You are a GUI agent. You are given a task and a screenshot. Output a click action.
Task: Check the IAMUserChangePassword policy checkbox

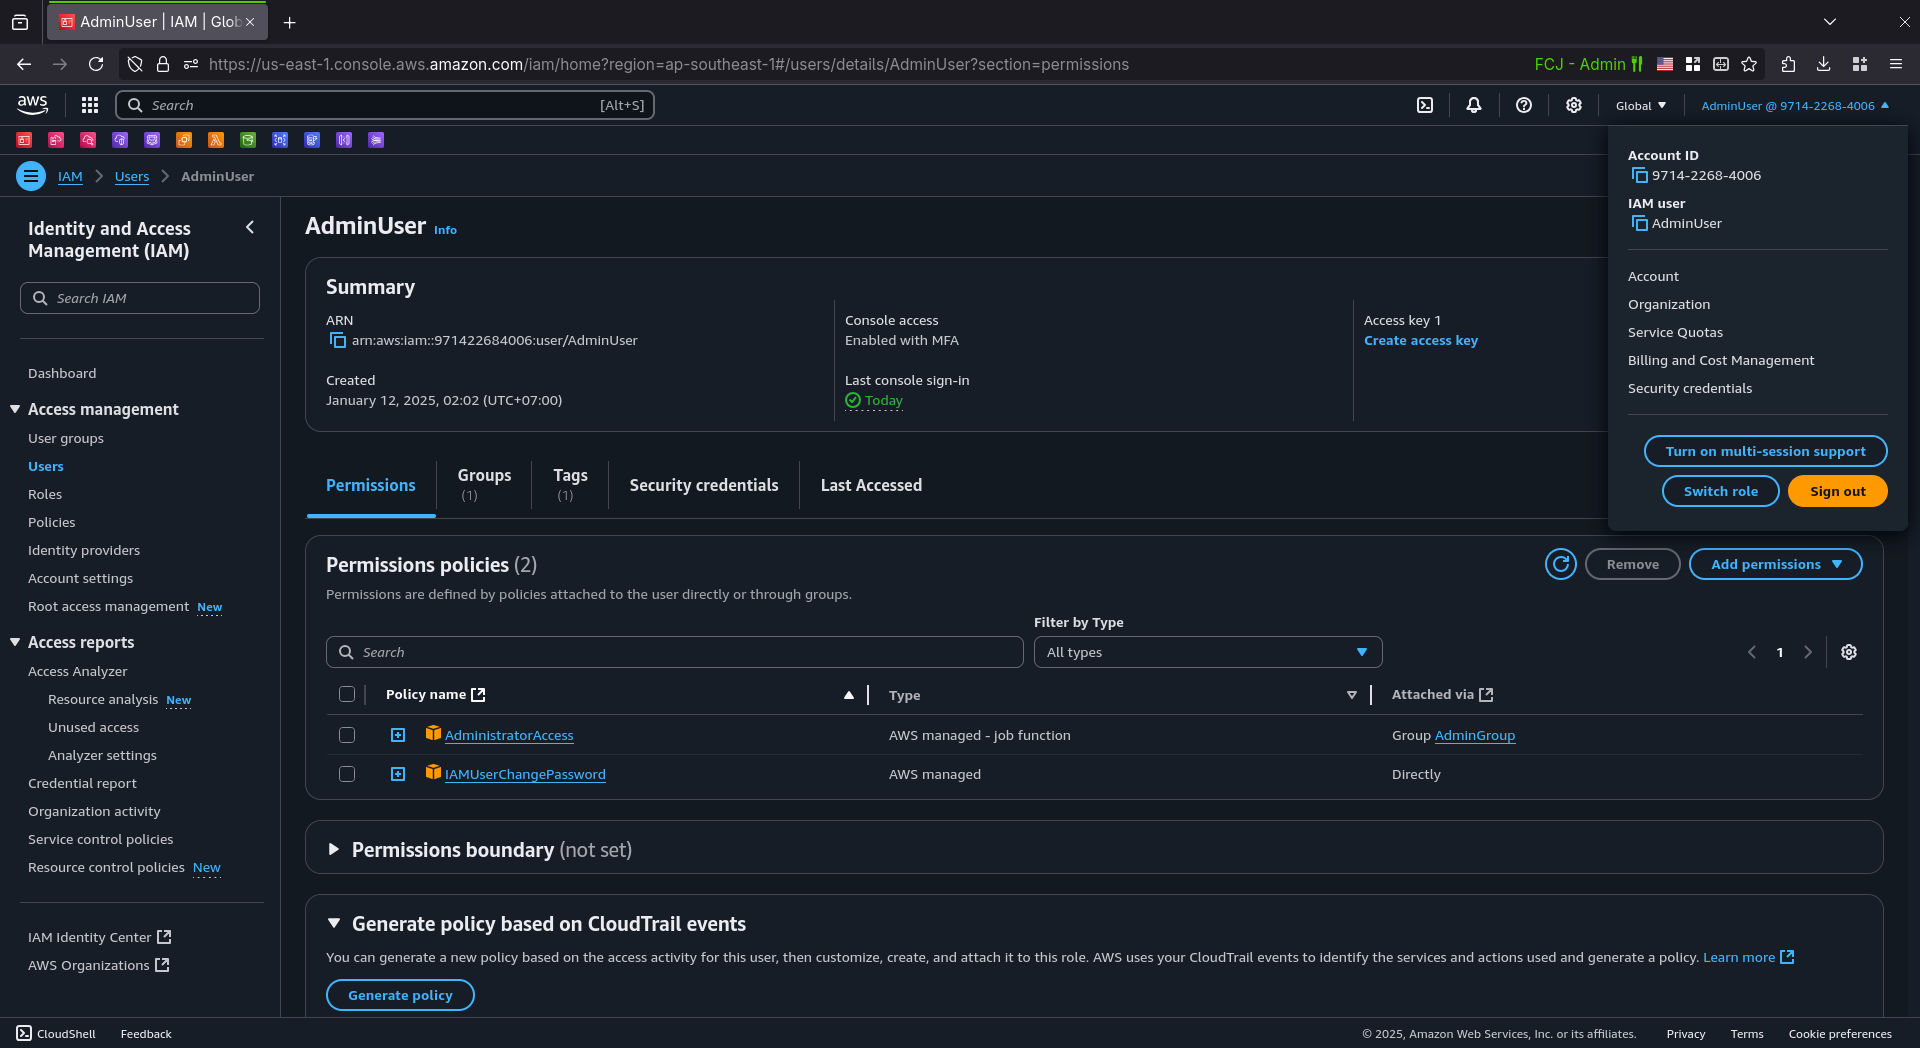[347, 774]
